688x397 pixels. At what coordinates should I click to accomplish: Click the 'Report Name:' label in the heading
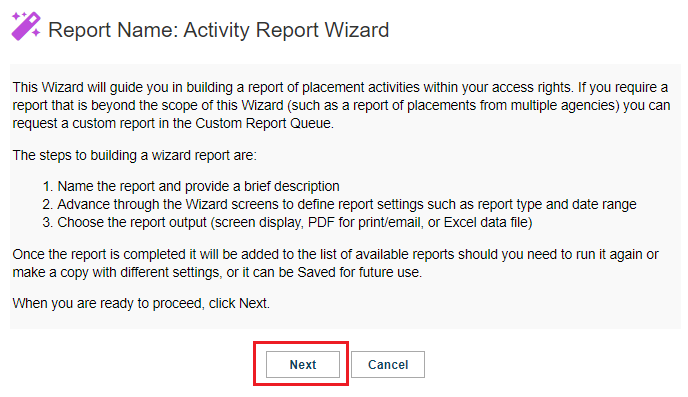pos(113,30)
